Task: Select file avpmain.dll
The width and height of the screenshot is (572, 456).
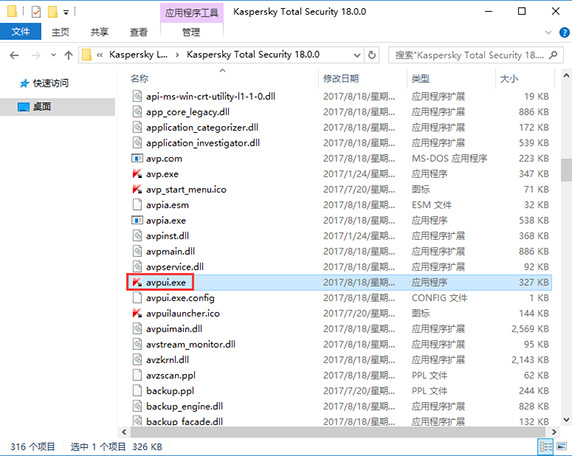Action: point(170,251)
